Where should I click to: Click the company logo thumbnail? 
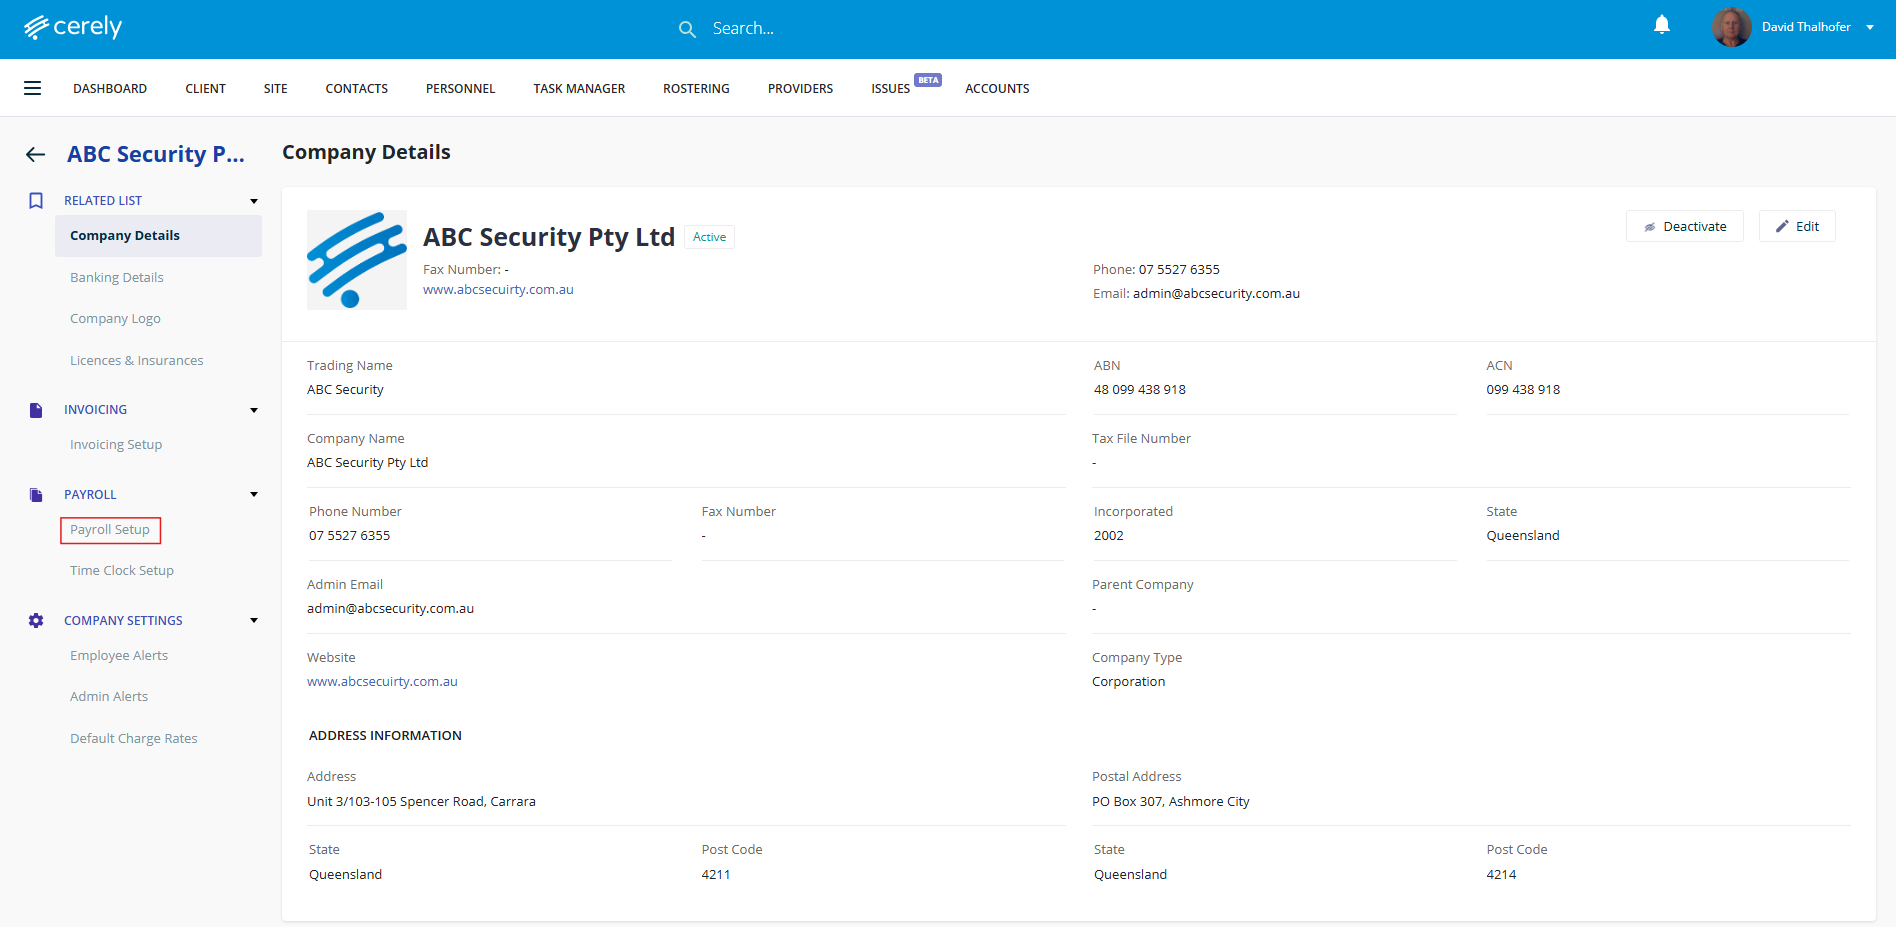357,260
